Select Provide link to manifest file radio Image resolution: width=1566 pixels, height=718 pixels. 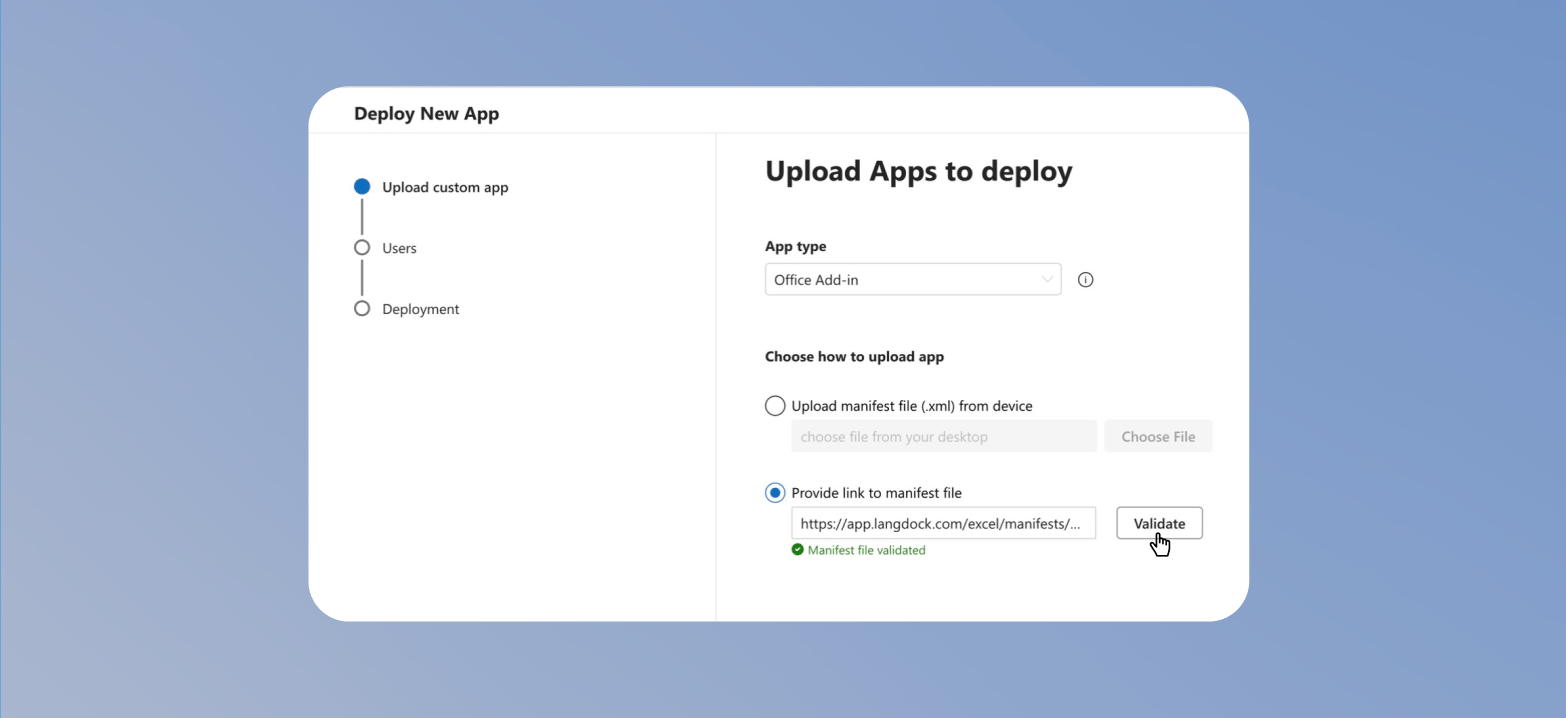point(775,493)
